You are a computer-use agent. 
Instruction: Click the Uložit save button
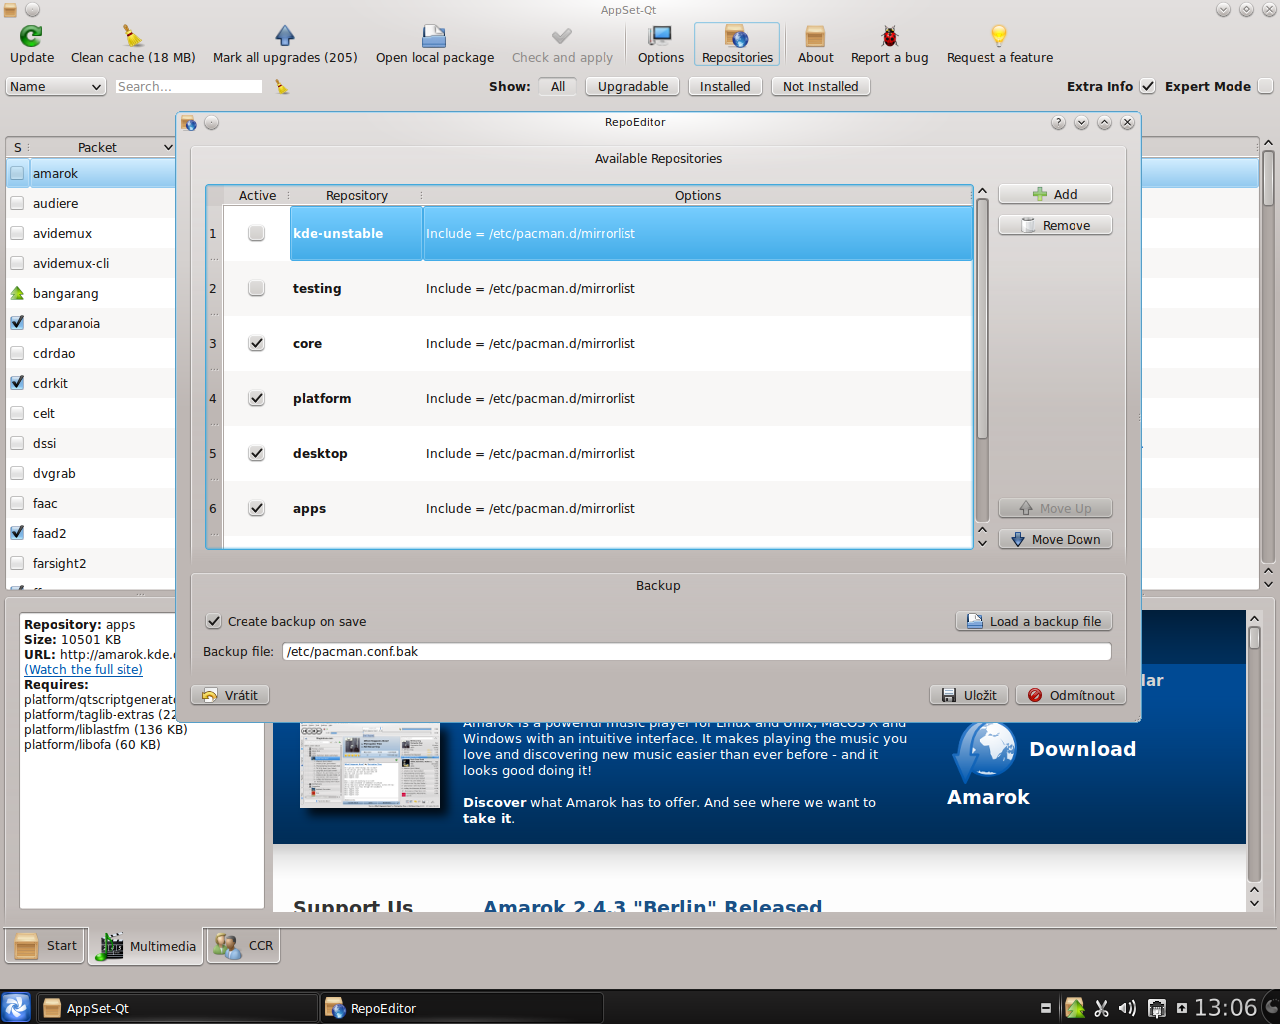pyautogui.click(x=970, y=695)
